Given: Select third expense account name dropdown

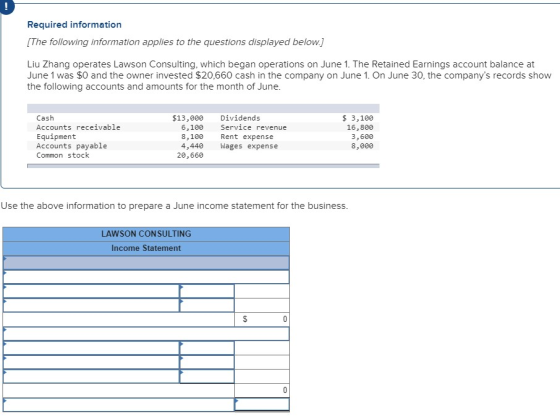Looking at the screenshot, I should [x=91, y=376].
